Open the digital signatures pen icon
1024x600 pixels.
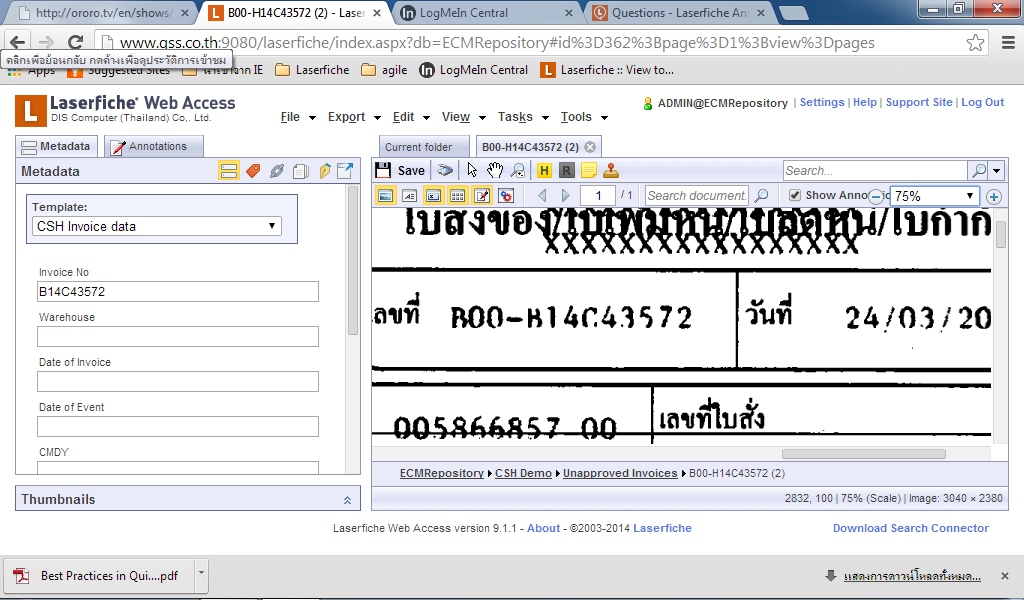(324, 171)
